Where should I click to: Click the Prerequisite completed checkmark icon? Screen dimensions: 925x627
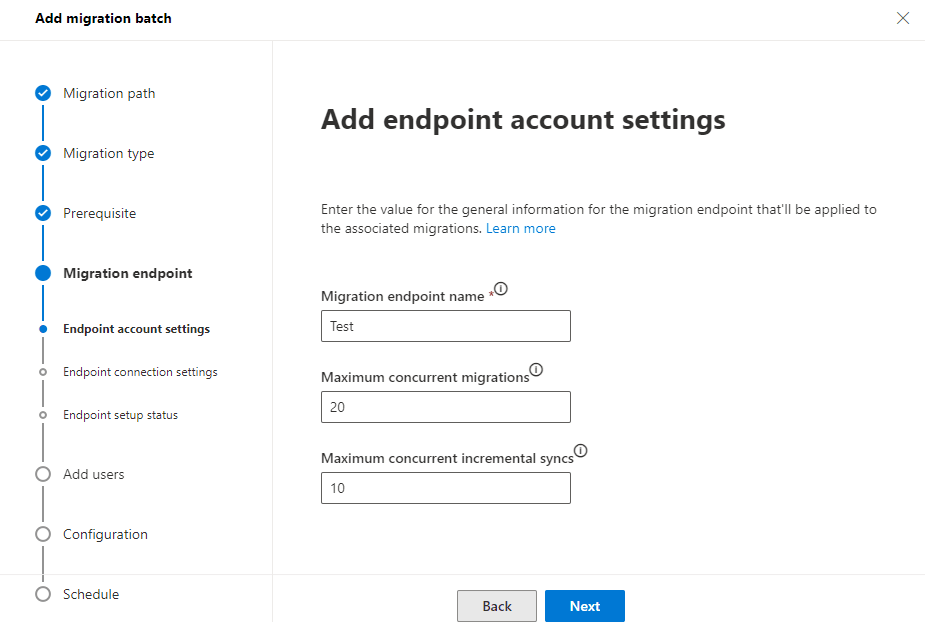(43, 213)
